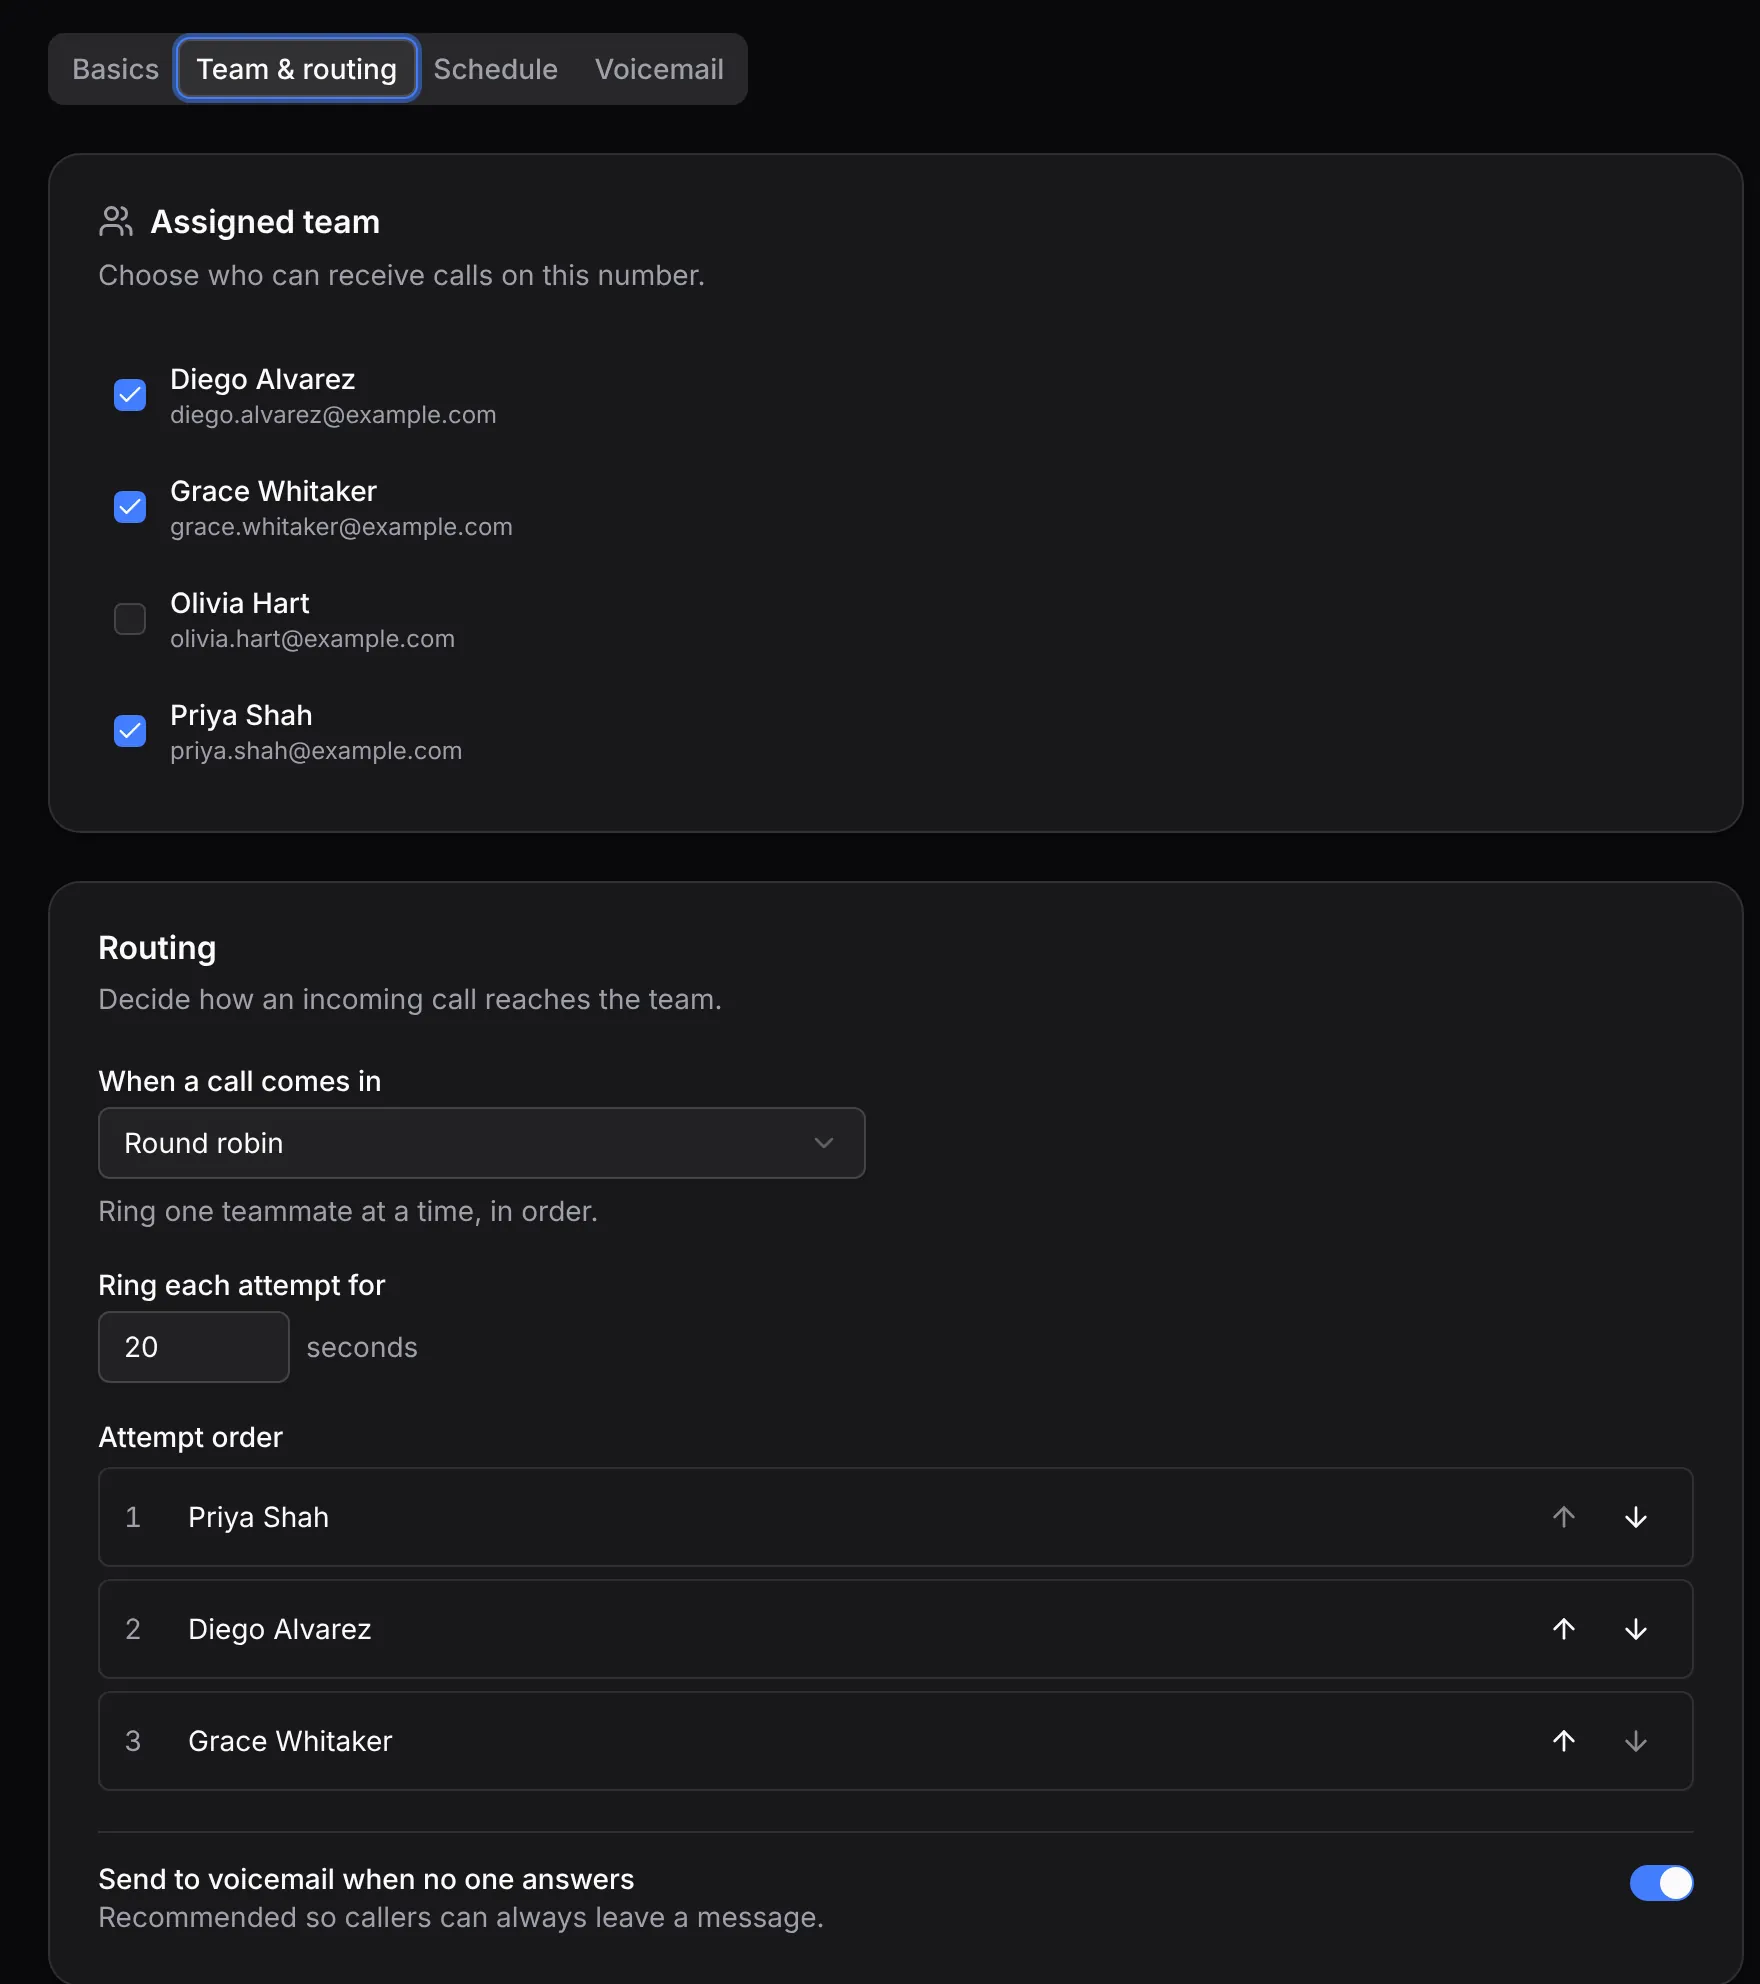The image size is (1760, 1984).
Task: Uncheck Grace Whitaker checkbox
Action: pos(130,507)
